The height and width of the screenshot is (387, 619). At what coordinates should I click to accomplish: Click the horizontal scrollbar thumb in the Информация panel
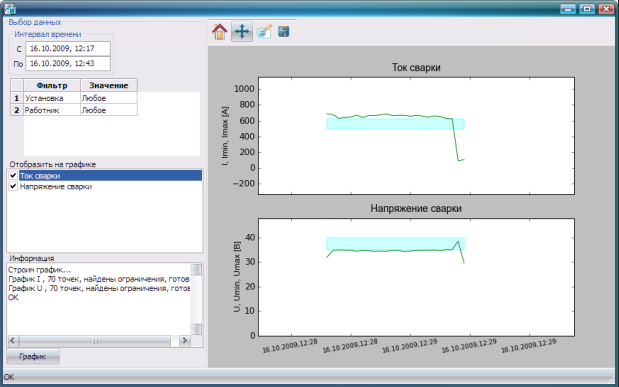[95, 340]
